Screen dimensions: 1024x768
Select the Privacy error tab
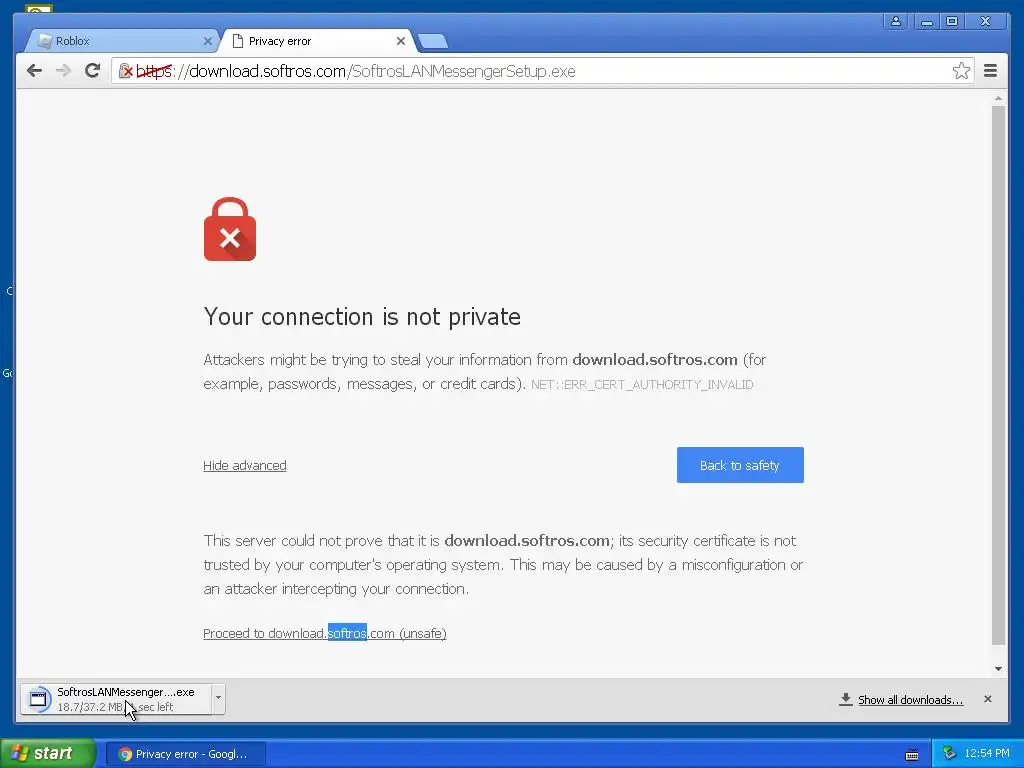317,41
